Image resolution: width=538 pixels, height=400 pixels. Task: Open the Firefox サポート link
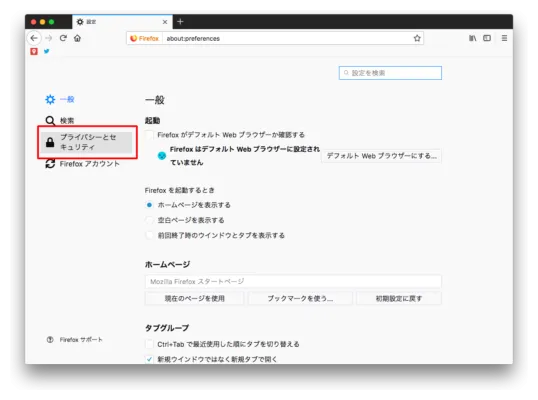(81, 340)
